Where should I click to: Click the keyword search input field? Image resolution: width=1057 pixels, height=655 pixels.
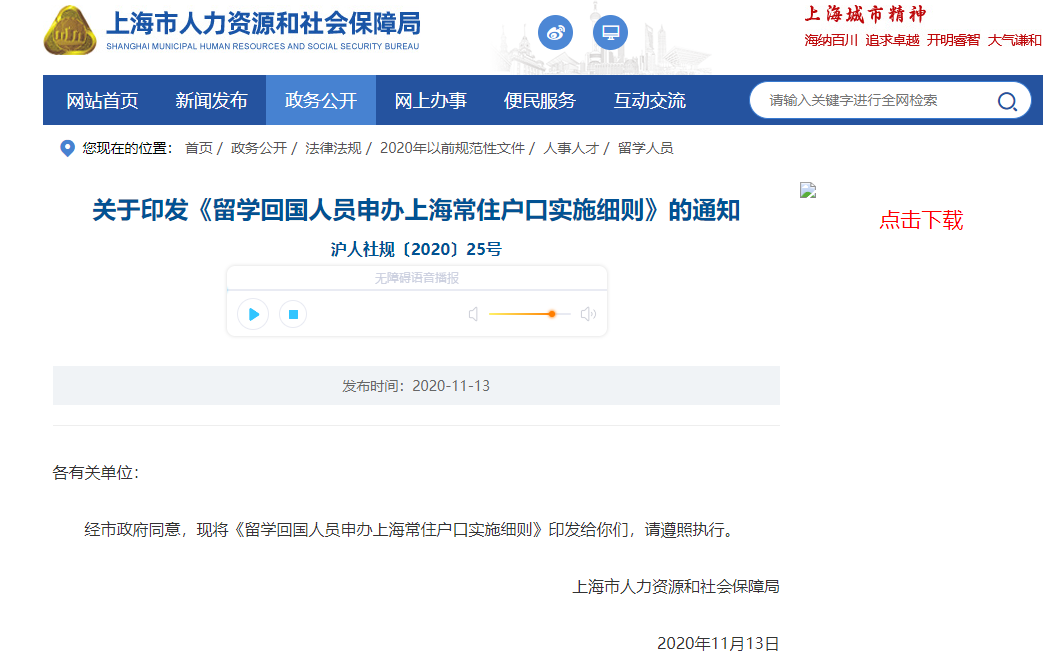click(870, 101)
